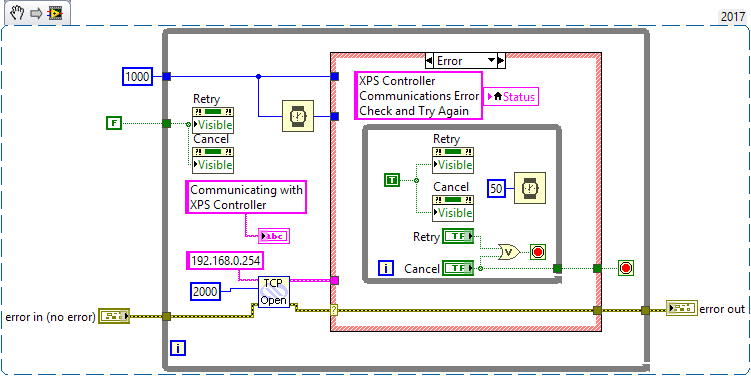The height and width of the screenshot is (376, 751).
Task: Click the hand drag icon in snippet header
Action: tap(18, 13)
